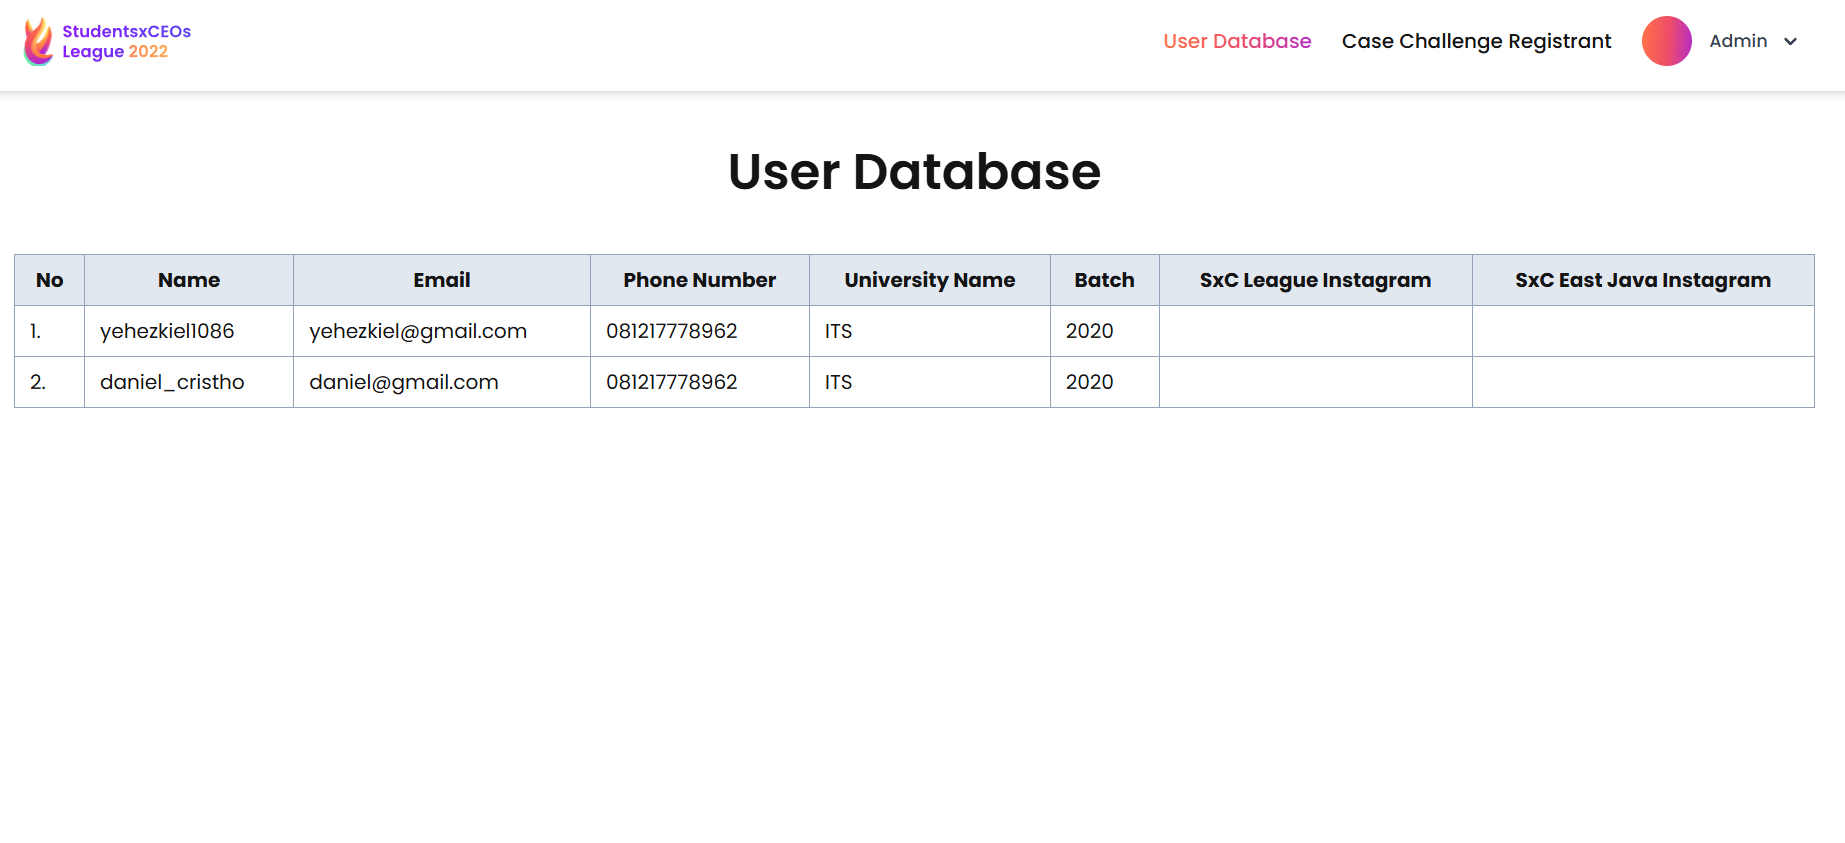
Task: Click the Phone Number column header
Action: pos(699,280)
